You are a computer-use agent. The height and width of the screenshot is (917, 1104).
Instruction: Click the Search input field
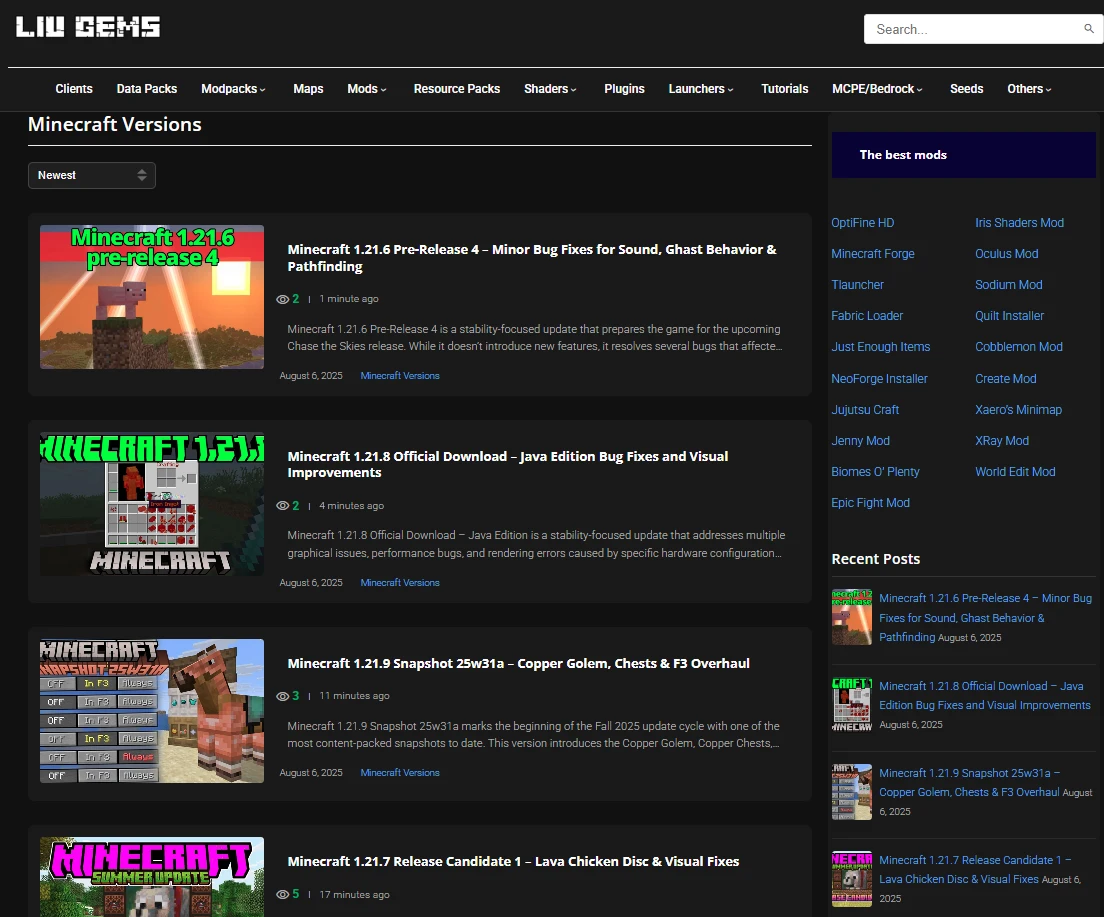coord(975,29)
